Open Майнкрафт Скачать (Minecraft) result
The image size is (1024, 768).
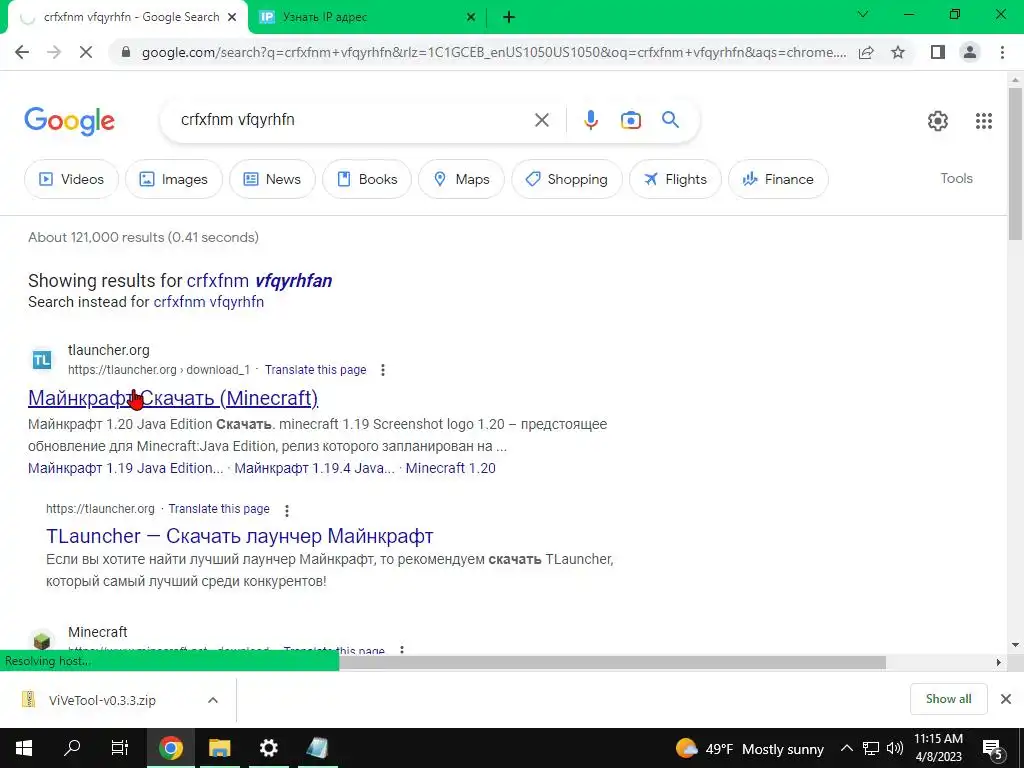tap(173, 398)
